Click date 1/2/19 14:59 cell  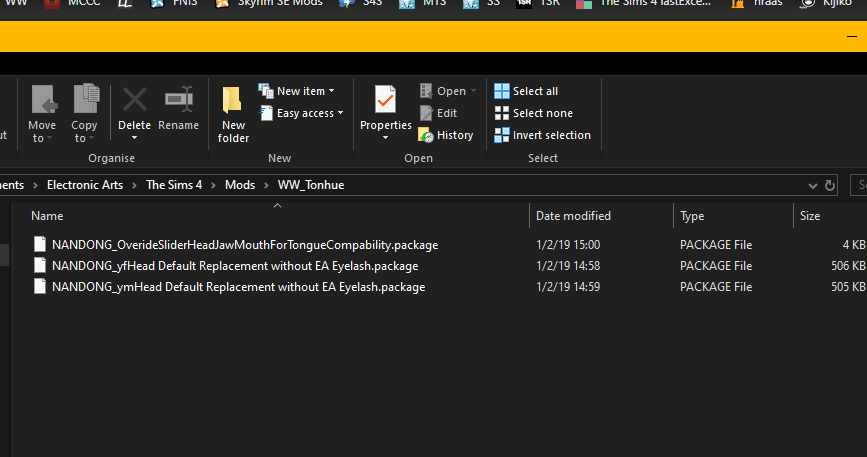568,287
